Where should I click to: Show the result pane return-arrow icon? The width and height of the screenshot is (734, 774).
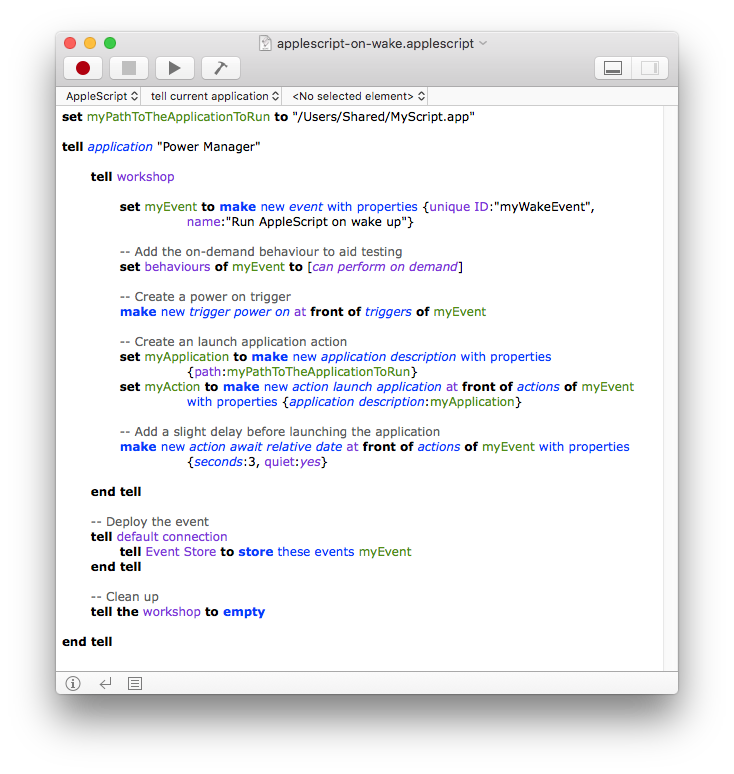(105, 683)
